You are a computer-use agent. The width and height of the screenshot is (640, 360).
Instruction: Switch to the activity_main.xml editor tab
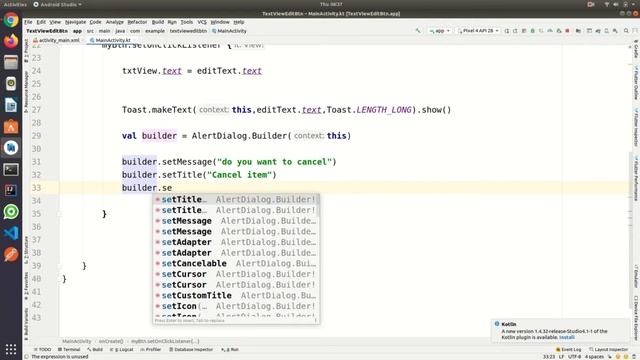(x=57, y=40)
